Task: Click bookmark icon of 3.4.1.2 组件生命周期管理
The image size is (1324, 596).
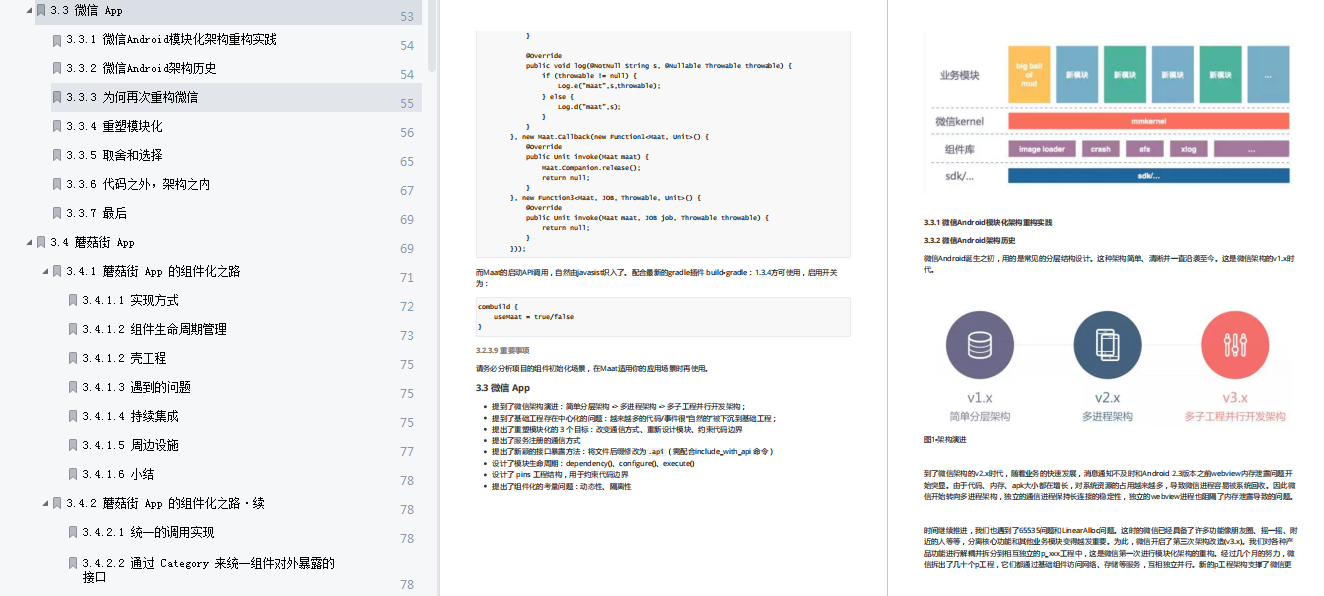Action: [73, 329]
